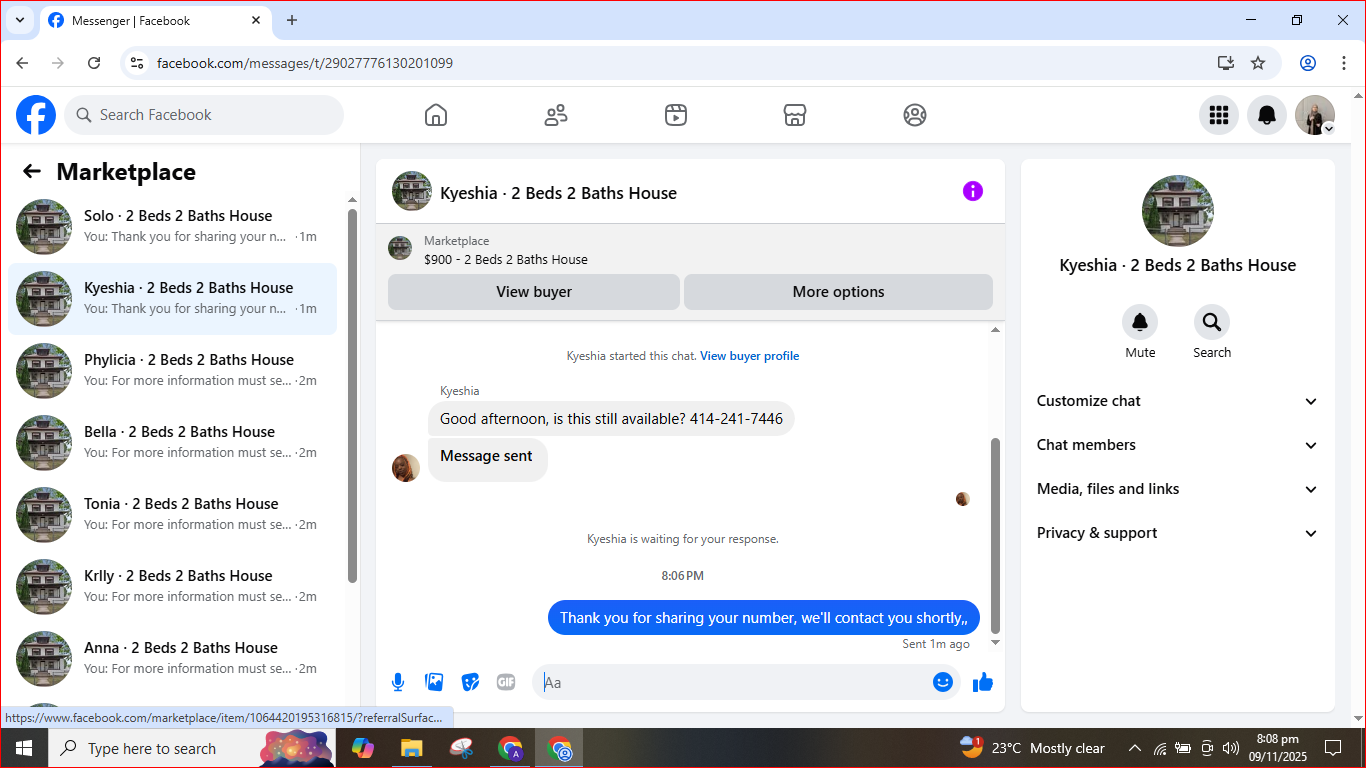1366x768 pixels.
Task: Open the weather widget showing 23°C
Action: (x=1032, y=748)
